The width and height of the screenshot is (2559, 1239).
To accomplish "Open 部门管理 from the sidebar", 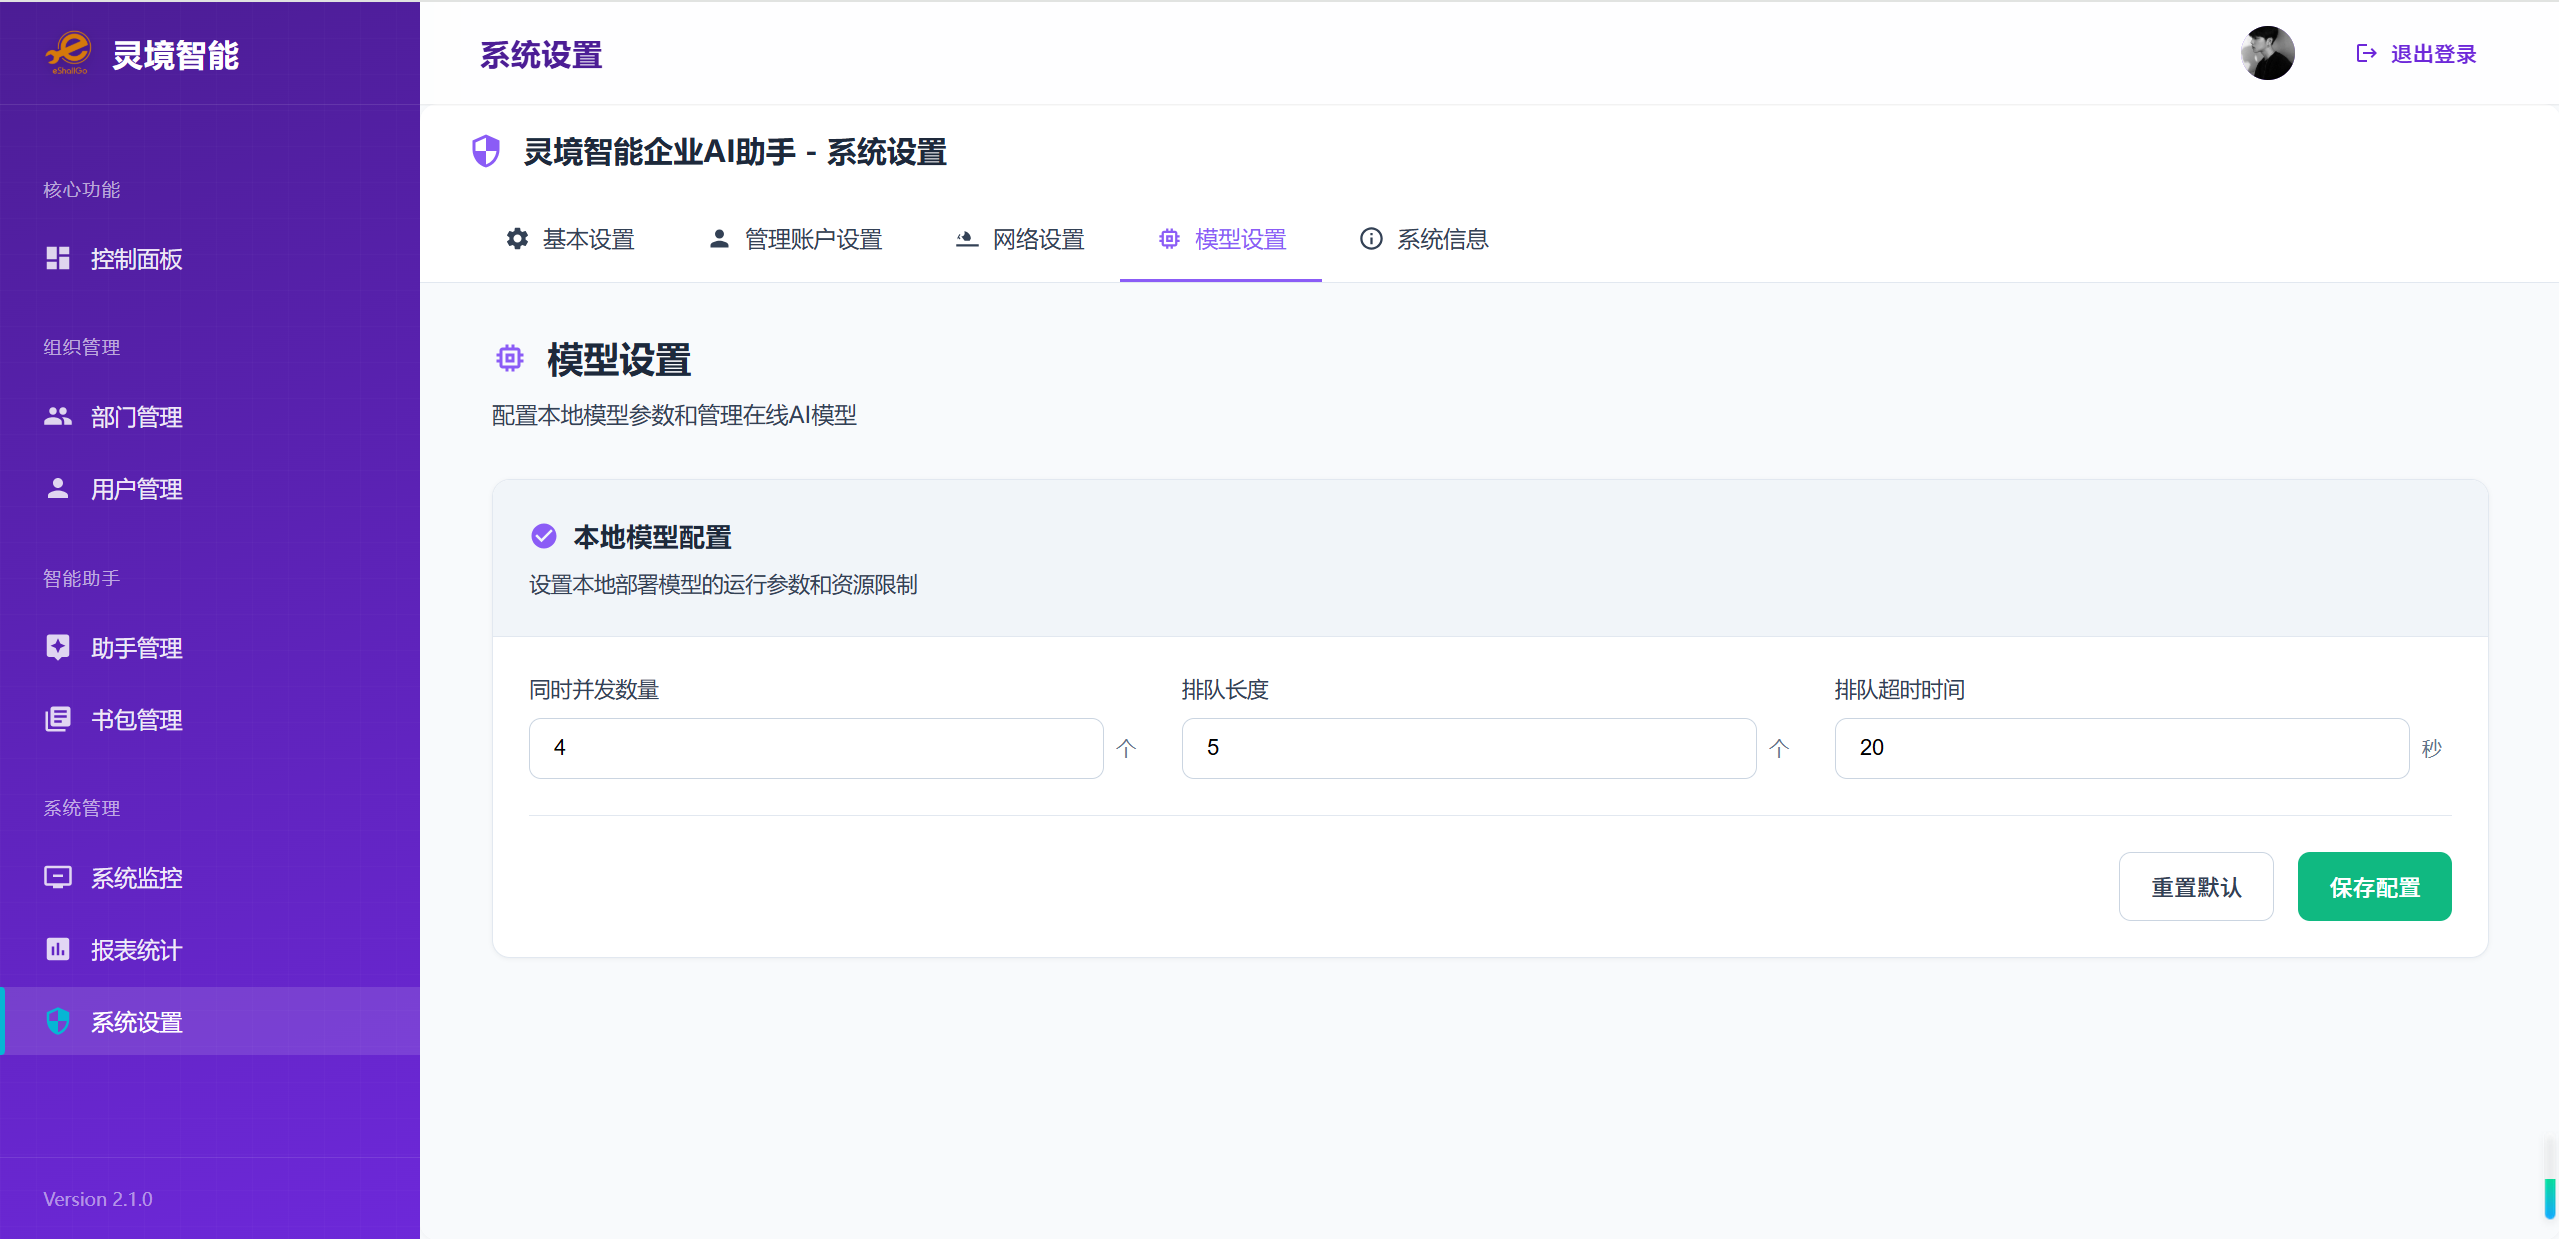I will [x=136, y=417].
